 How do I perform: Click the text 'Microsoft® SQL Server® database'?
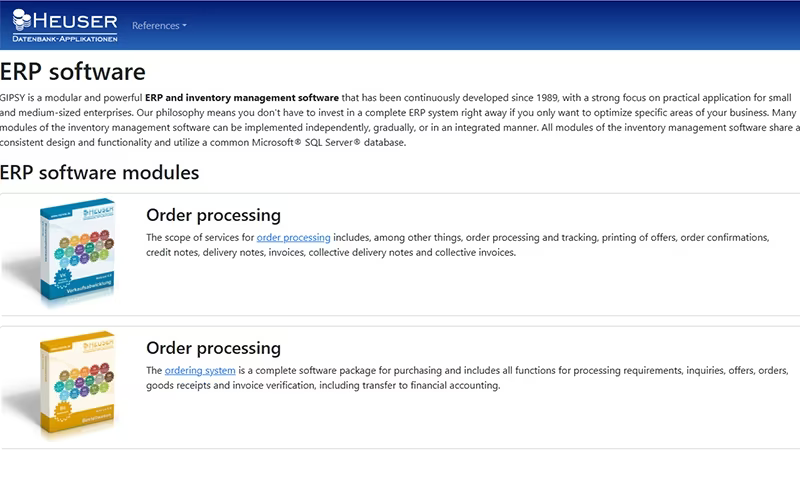coord(329,142)
